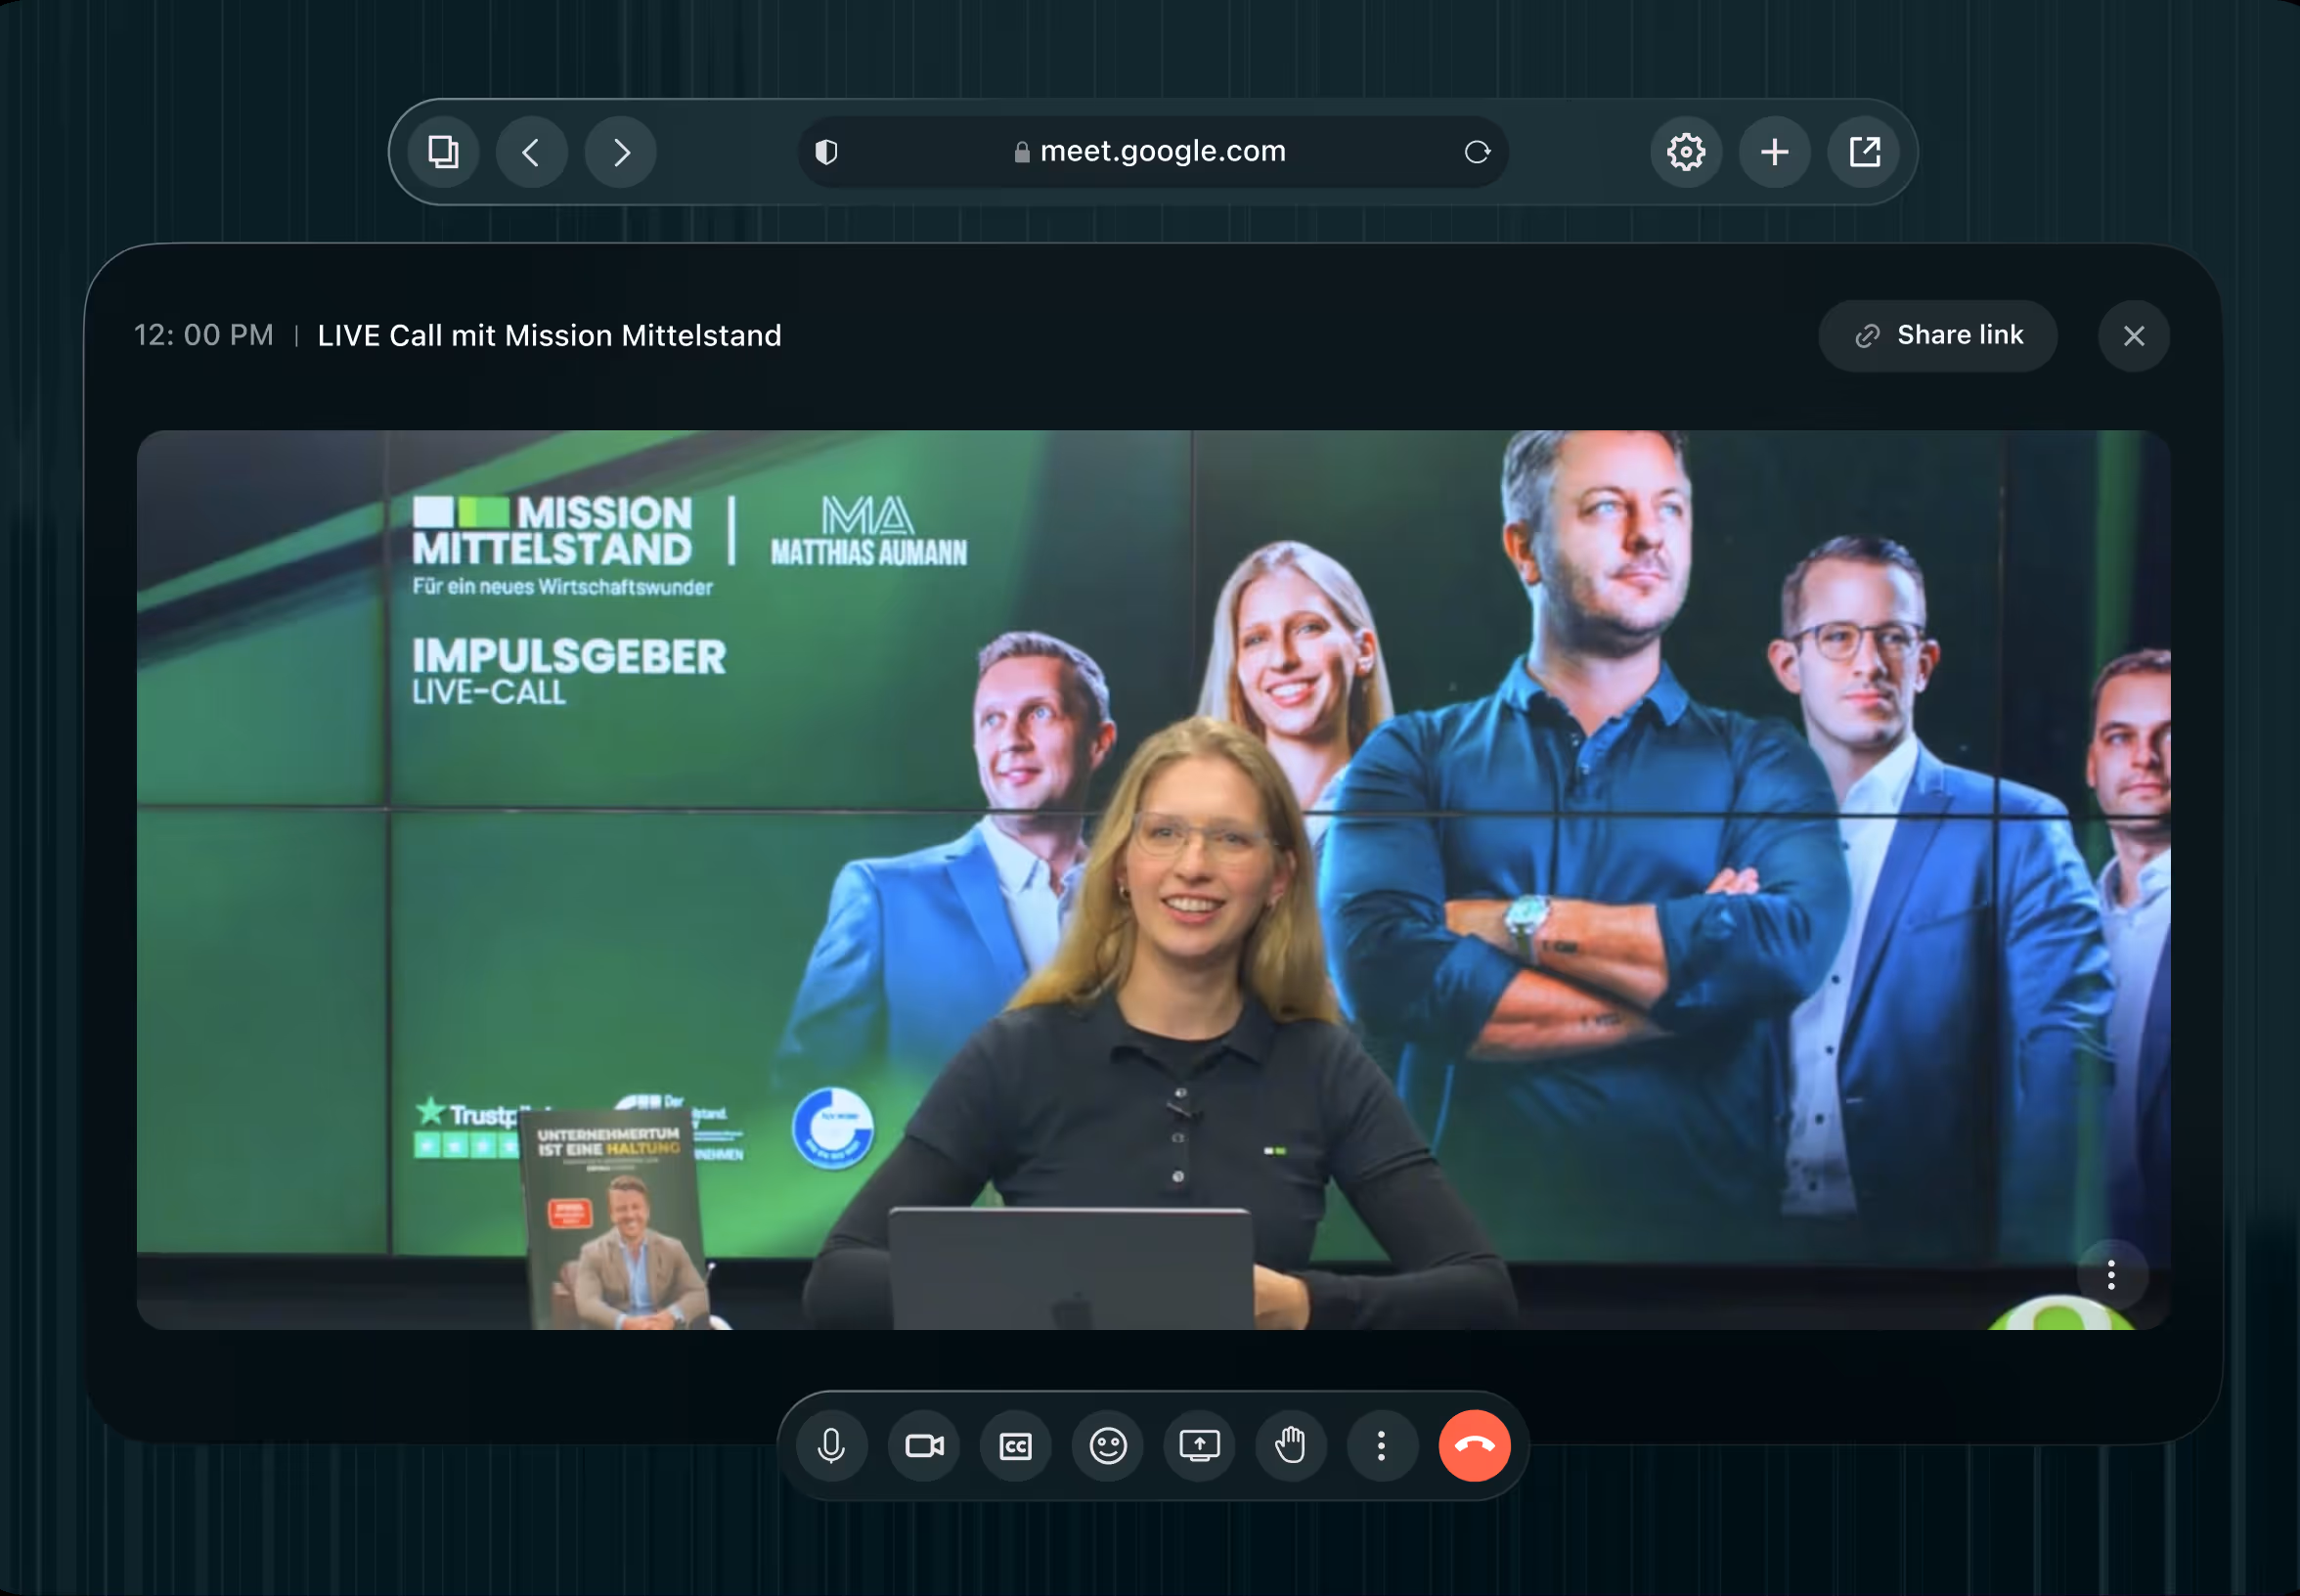Go forward to next page

(x=621, y=152)
